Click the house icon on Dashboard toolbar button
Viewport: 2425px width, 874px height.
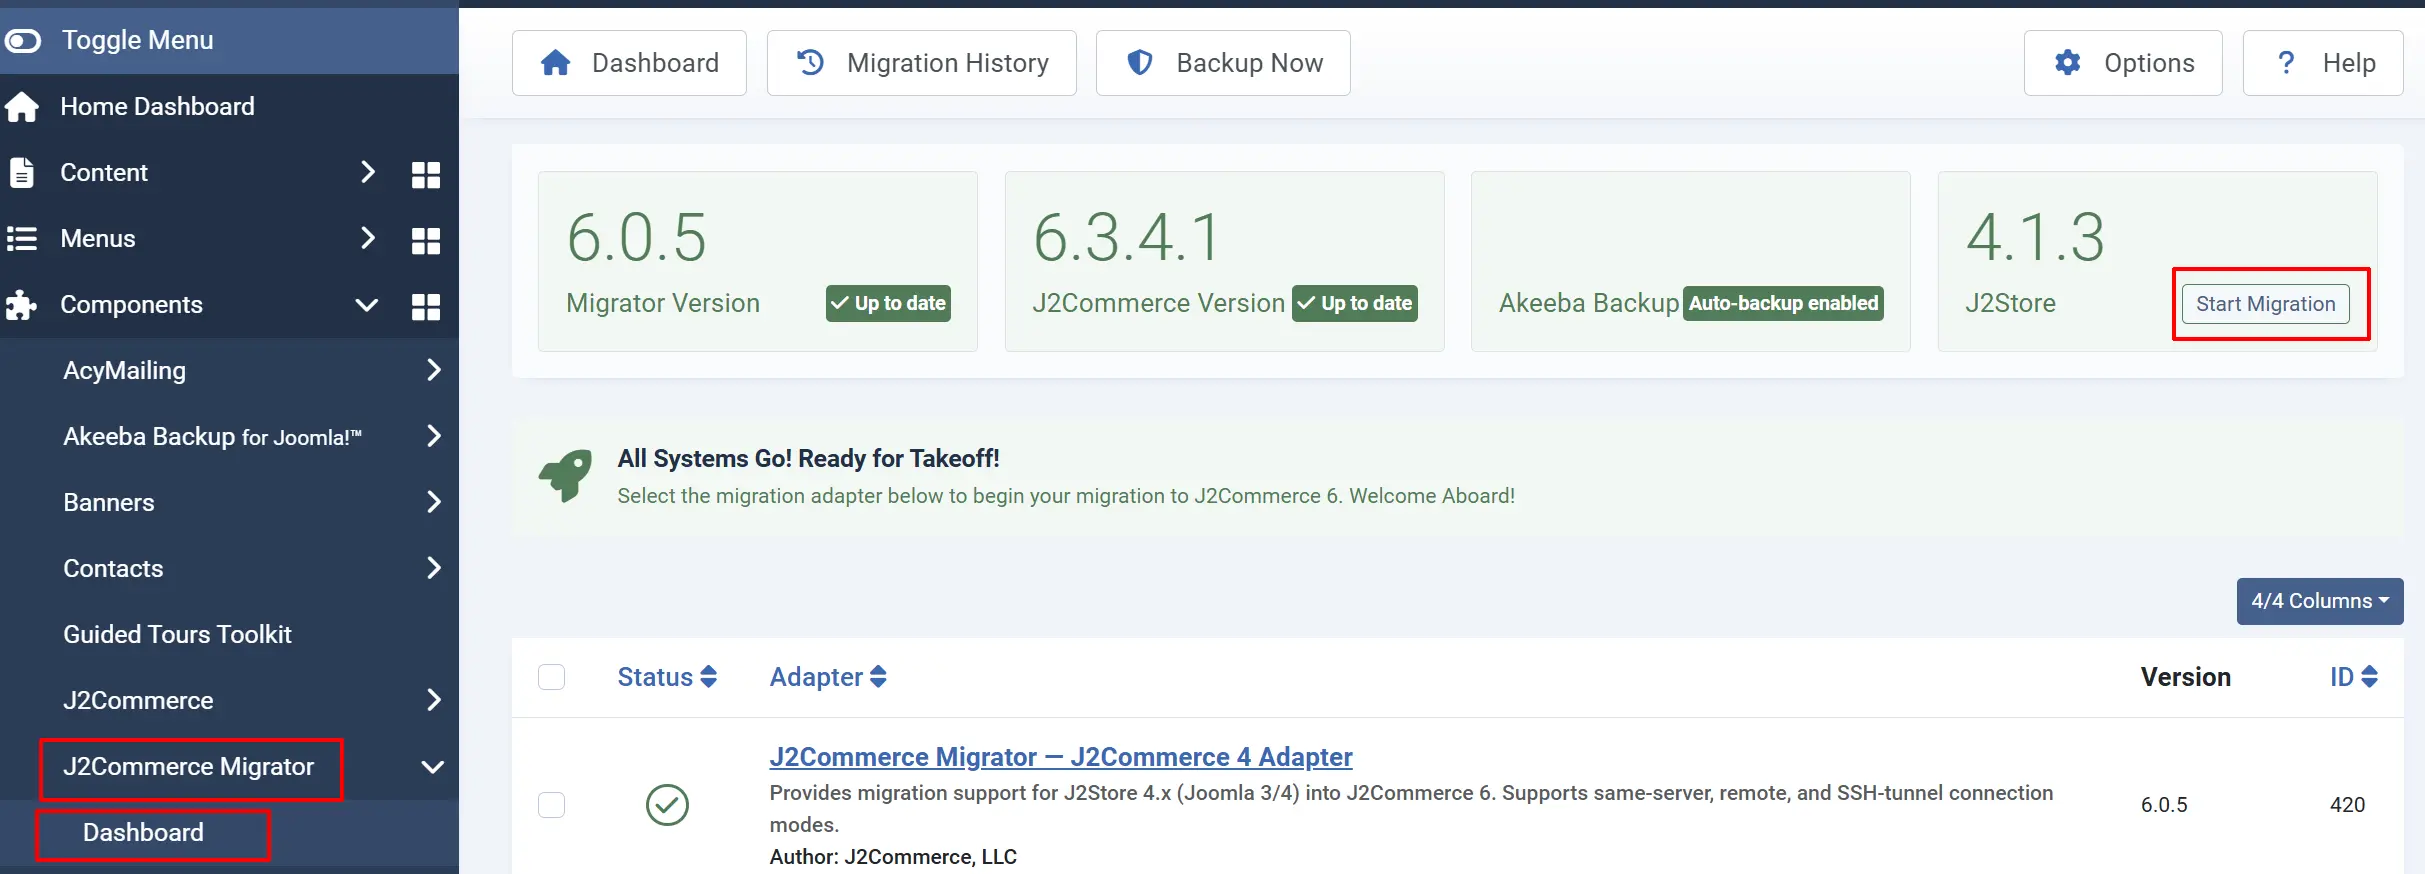click(x=556, y=63)
